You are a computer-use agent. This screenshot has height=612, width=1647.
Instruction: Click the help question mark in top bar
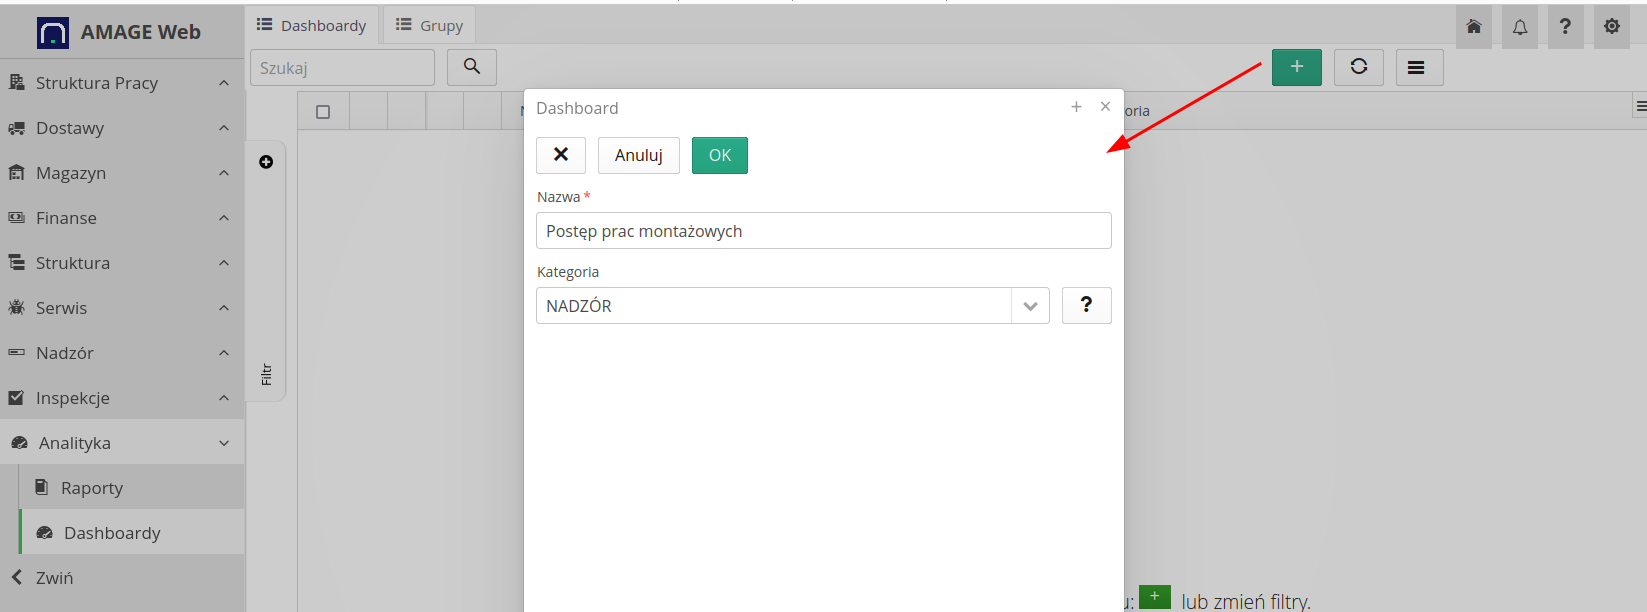[1565, 27]
